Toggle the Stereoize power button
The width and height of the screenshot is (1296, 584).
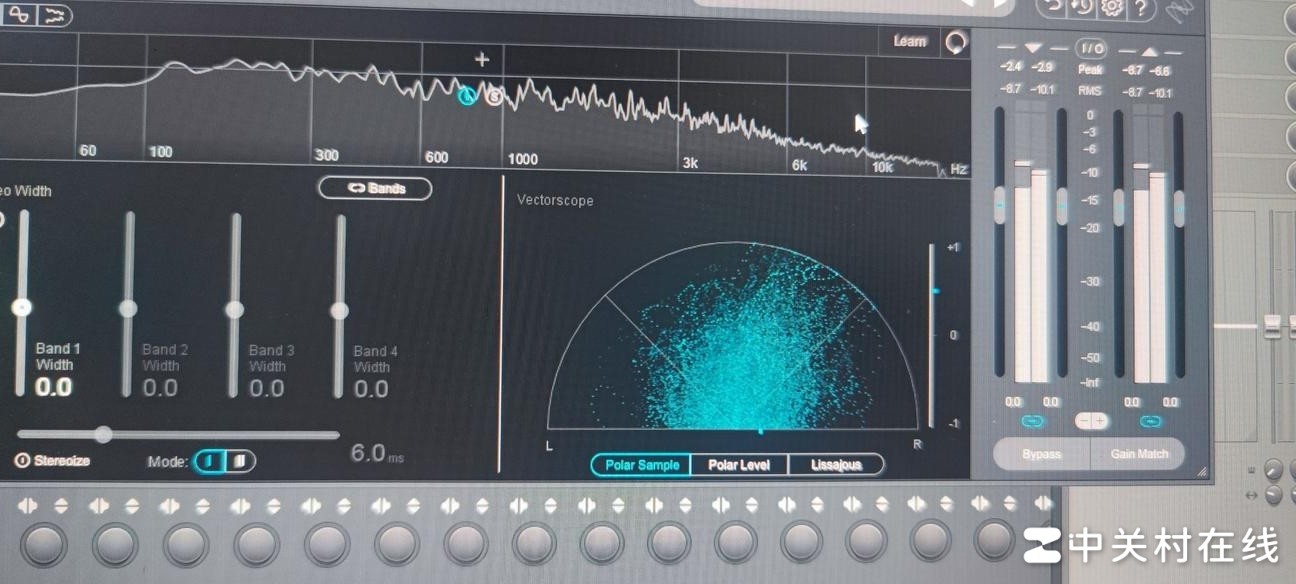point(22,461)
